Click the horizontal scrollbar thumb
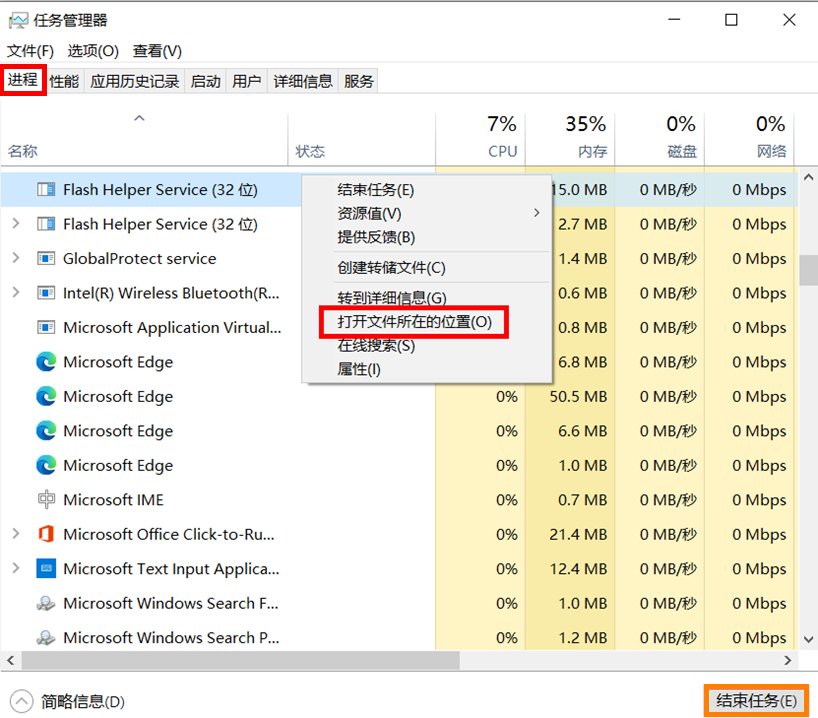The width and height of the screenshot is (818, 718). pyautogui.click(x=240, y=660)
